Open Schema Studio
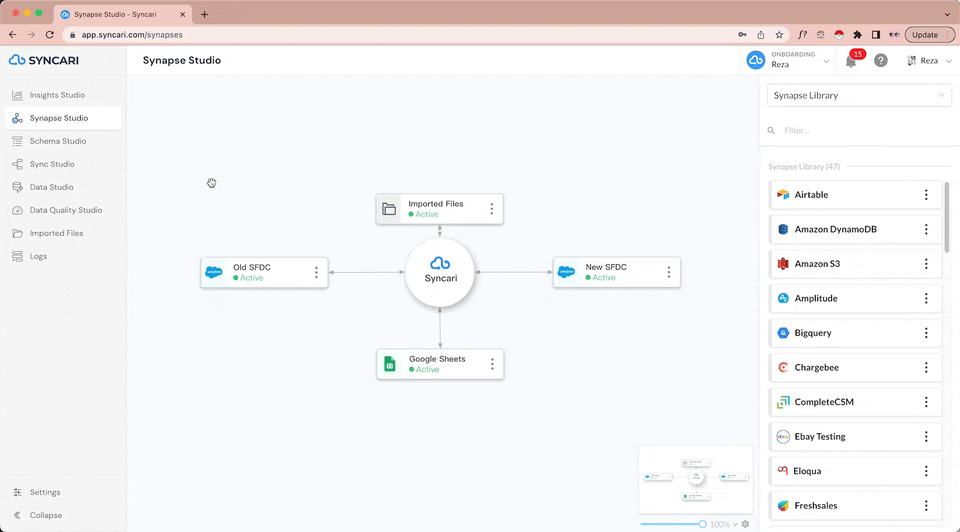960x532 pixels. pyautogui.click(x=58, y=141)
